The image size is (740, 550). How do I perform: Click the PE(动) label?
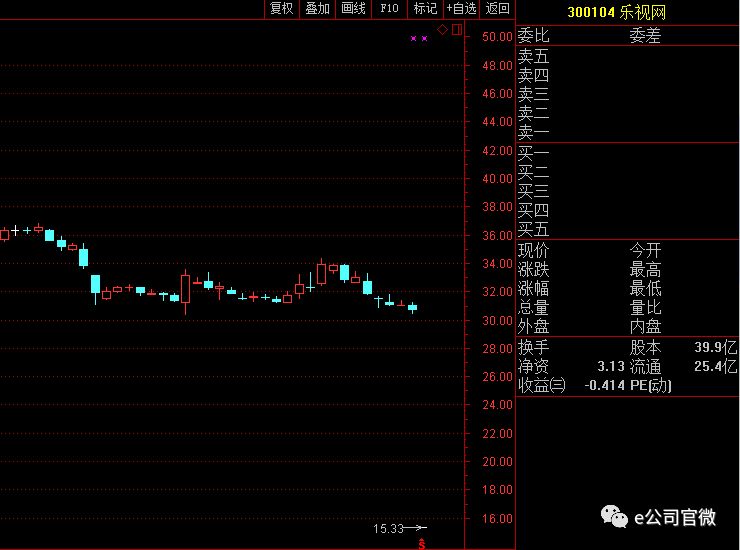point(651,385)
